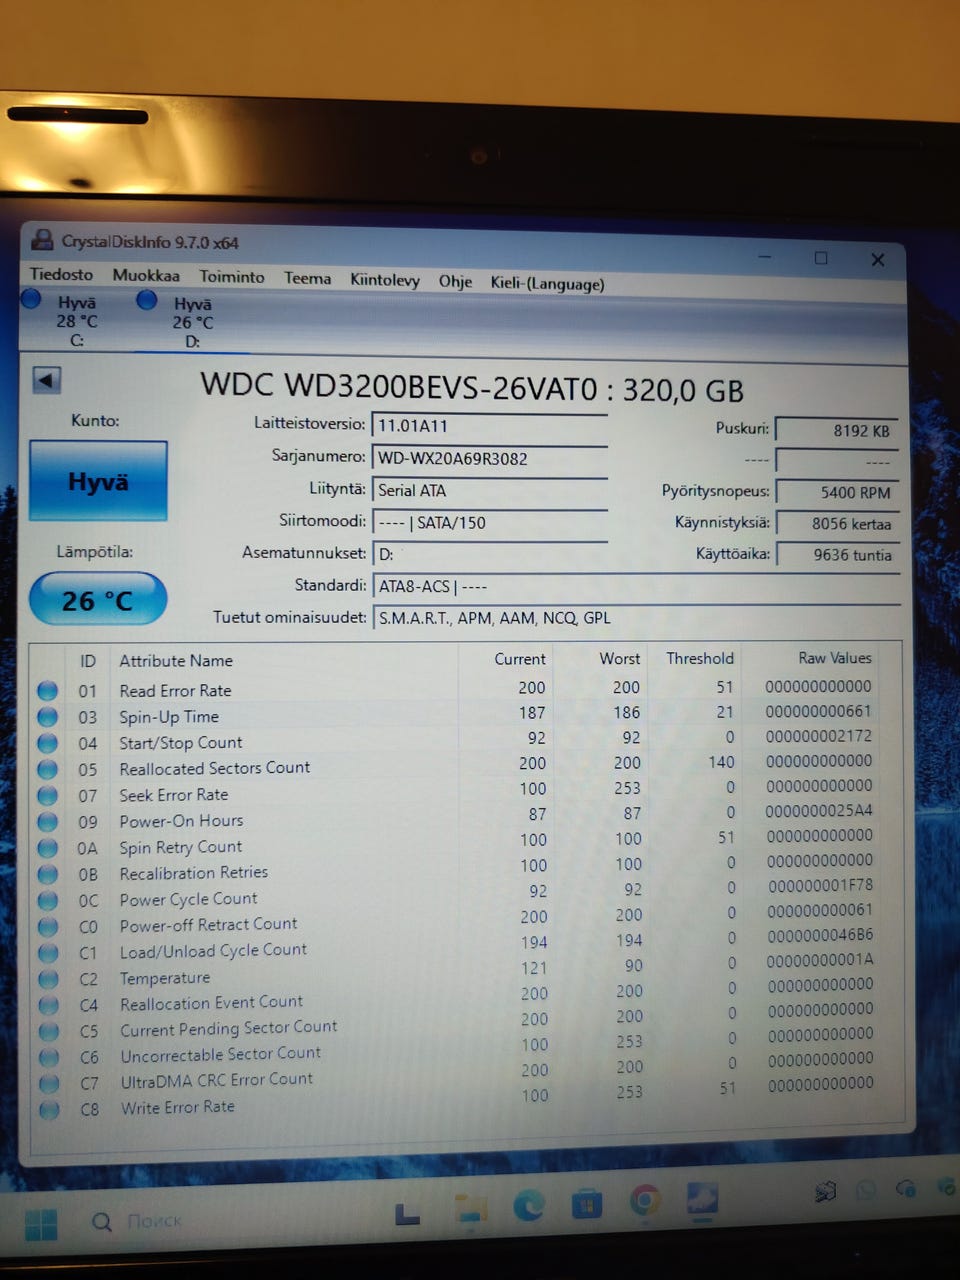
Task: Click the Puskuri value 8192 KB
Action: click(837, 430)
